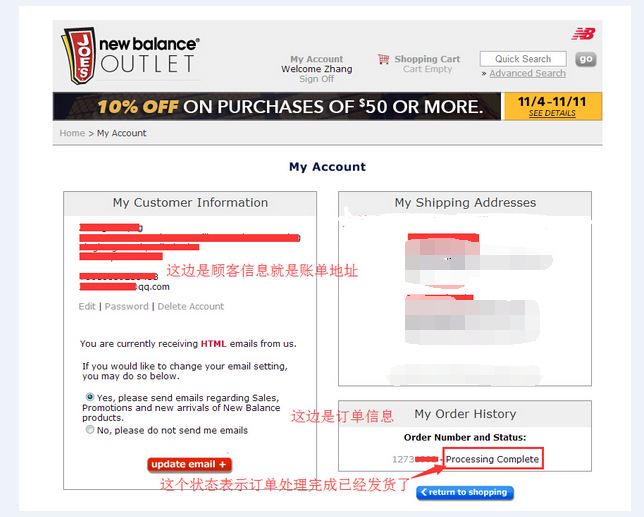
Task: Click the Sign Off link
Action: point(317,79)
